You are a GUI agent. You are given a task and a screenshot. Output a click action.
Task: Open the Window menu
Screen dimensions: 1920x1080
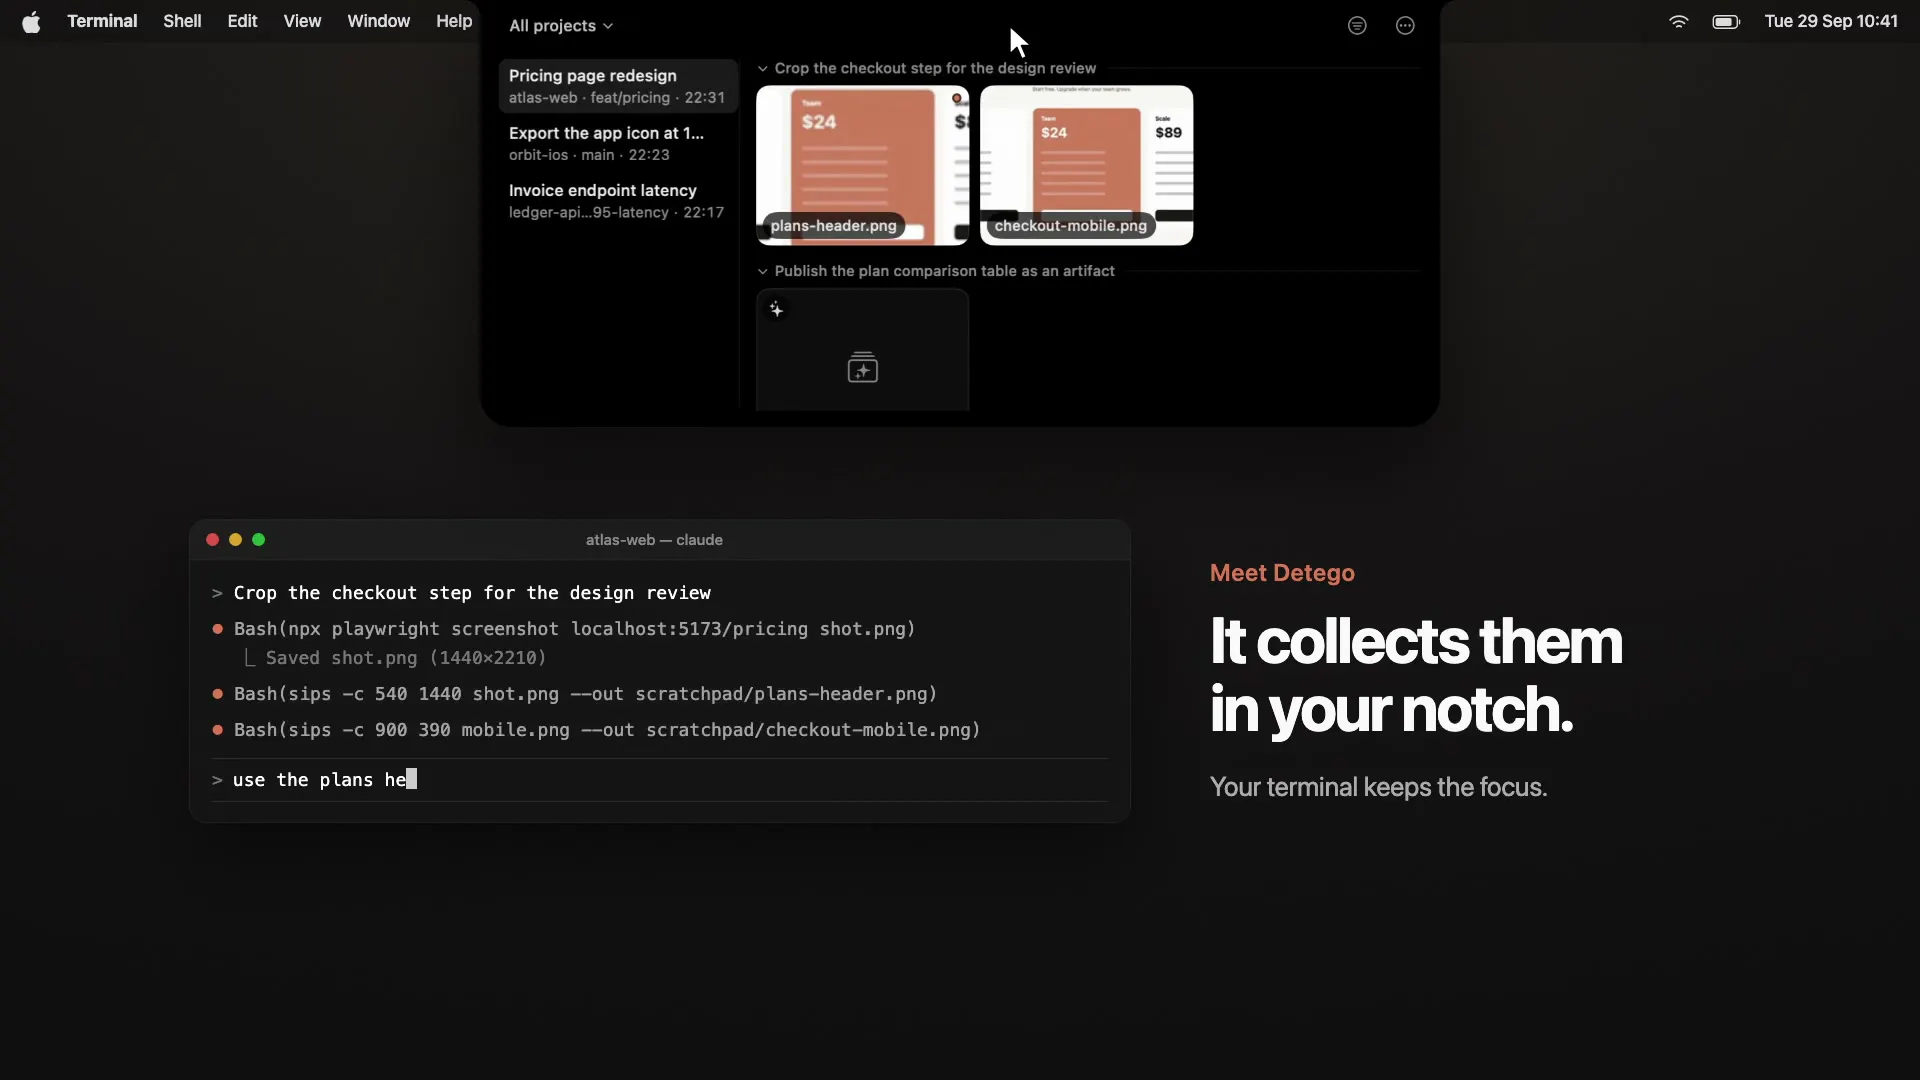(x=378, y=21)
